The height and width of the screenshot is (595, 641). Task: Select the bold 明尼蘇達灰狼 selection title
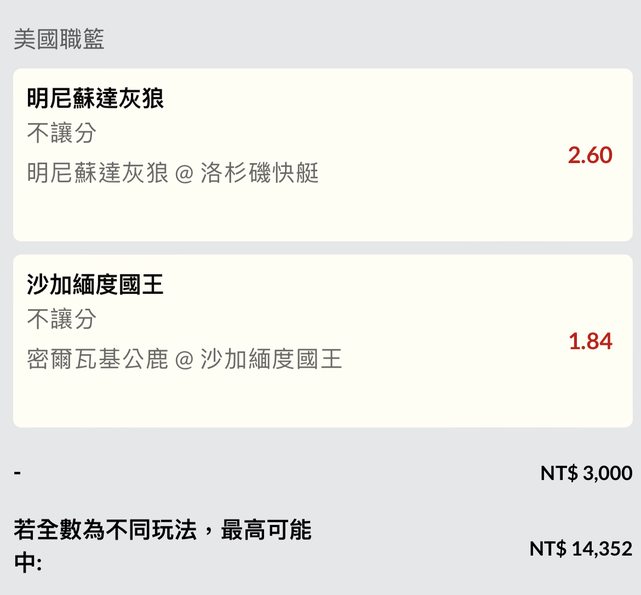95,98
